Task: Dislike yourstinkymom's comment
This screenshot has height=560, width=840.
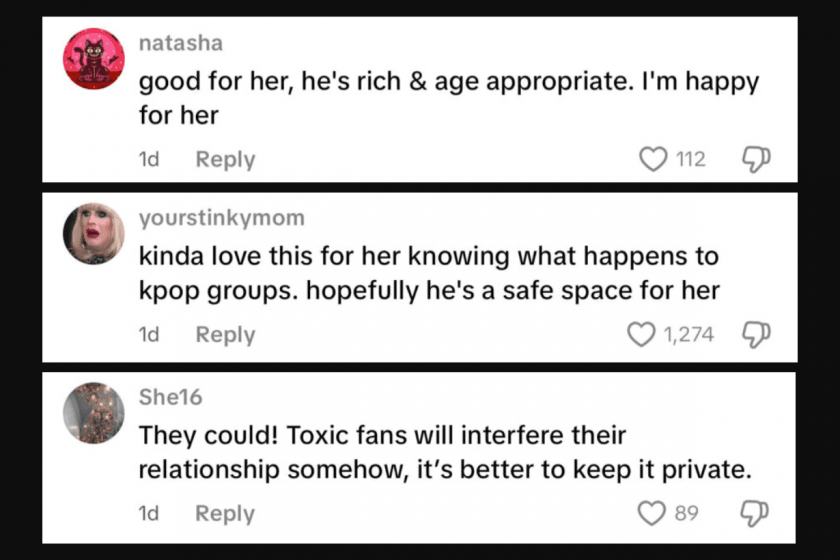Action: click(755, 334)
